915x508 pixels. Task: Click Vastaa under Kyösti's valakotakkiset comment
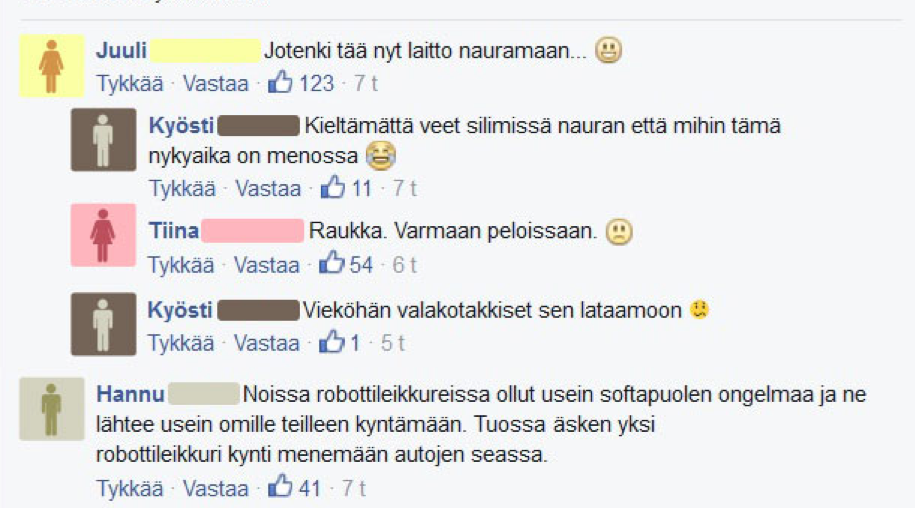pos(267,343)
